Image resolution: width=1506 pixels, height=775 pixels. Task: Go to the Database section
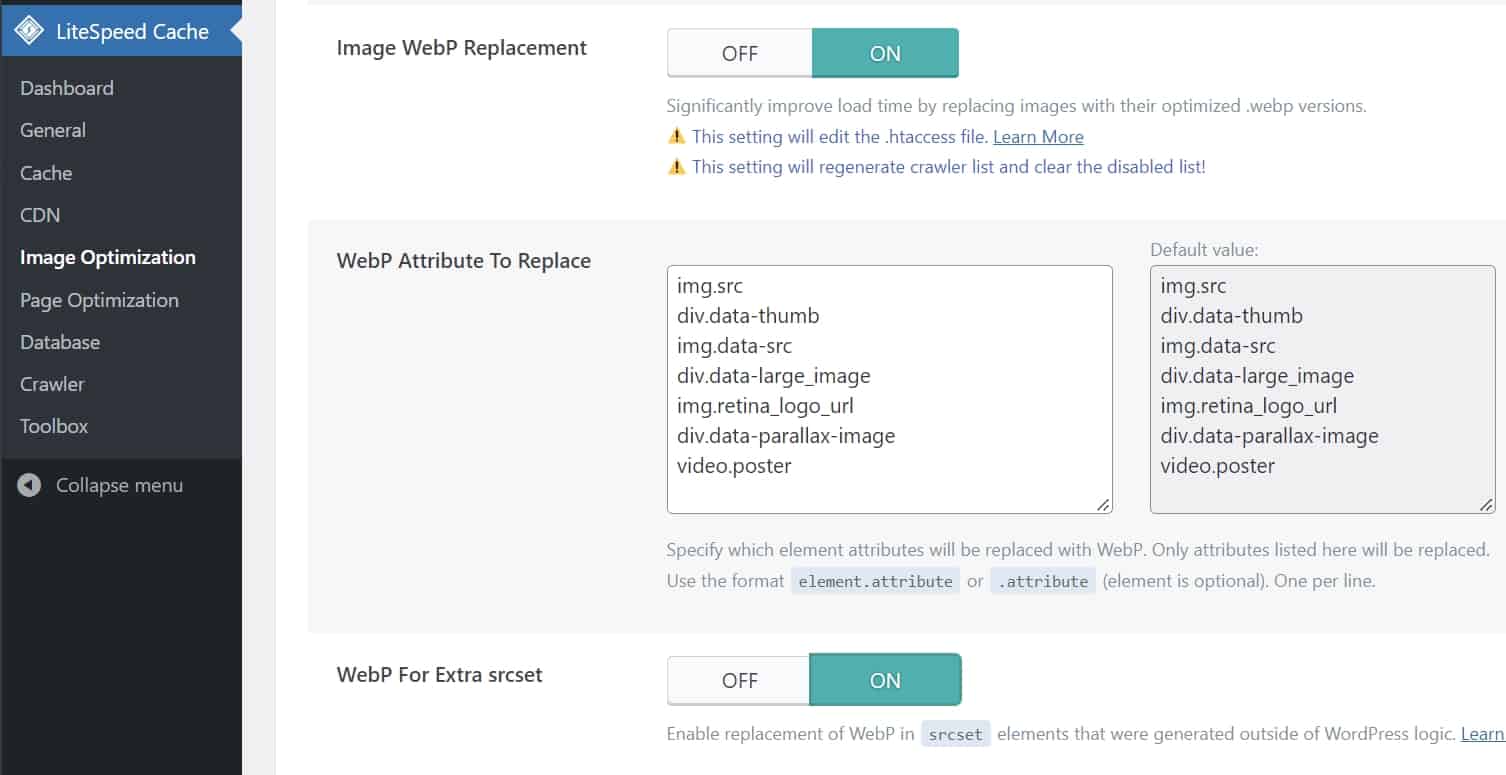(x=60, y=342)
